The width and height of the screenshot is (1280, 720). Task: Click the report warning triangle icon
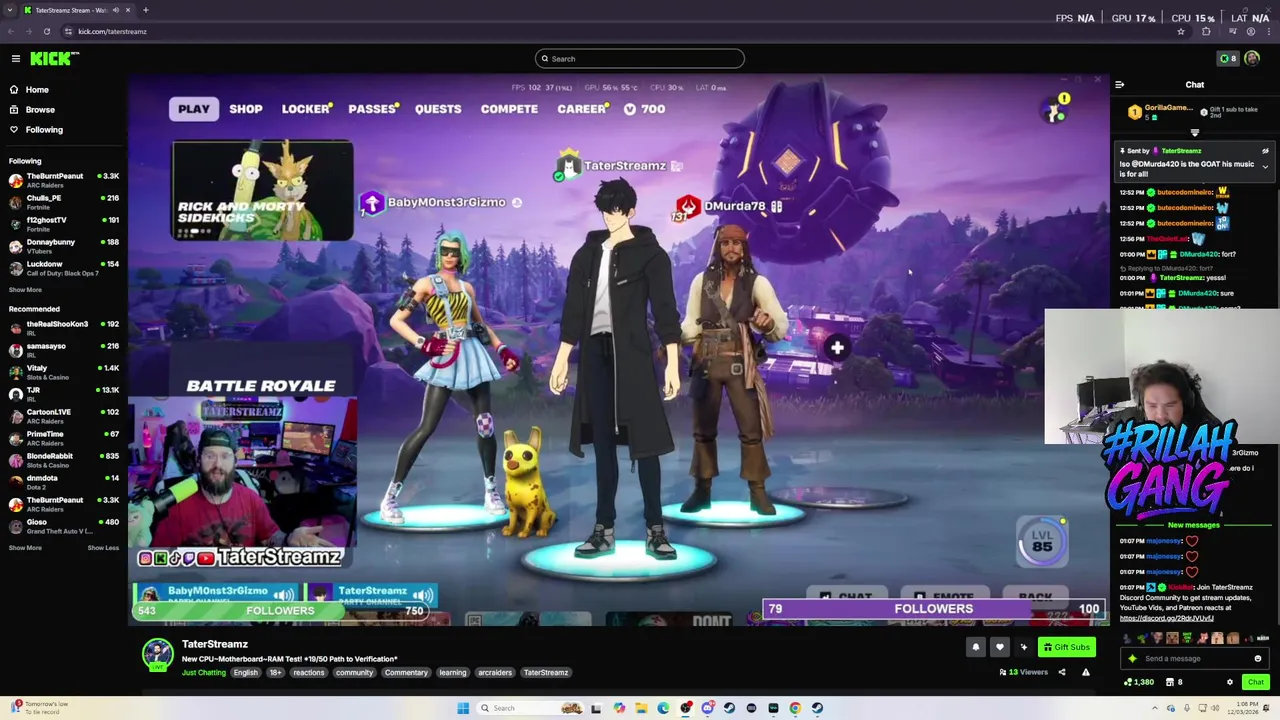pos(1085,673)
